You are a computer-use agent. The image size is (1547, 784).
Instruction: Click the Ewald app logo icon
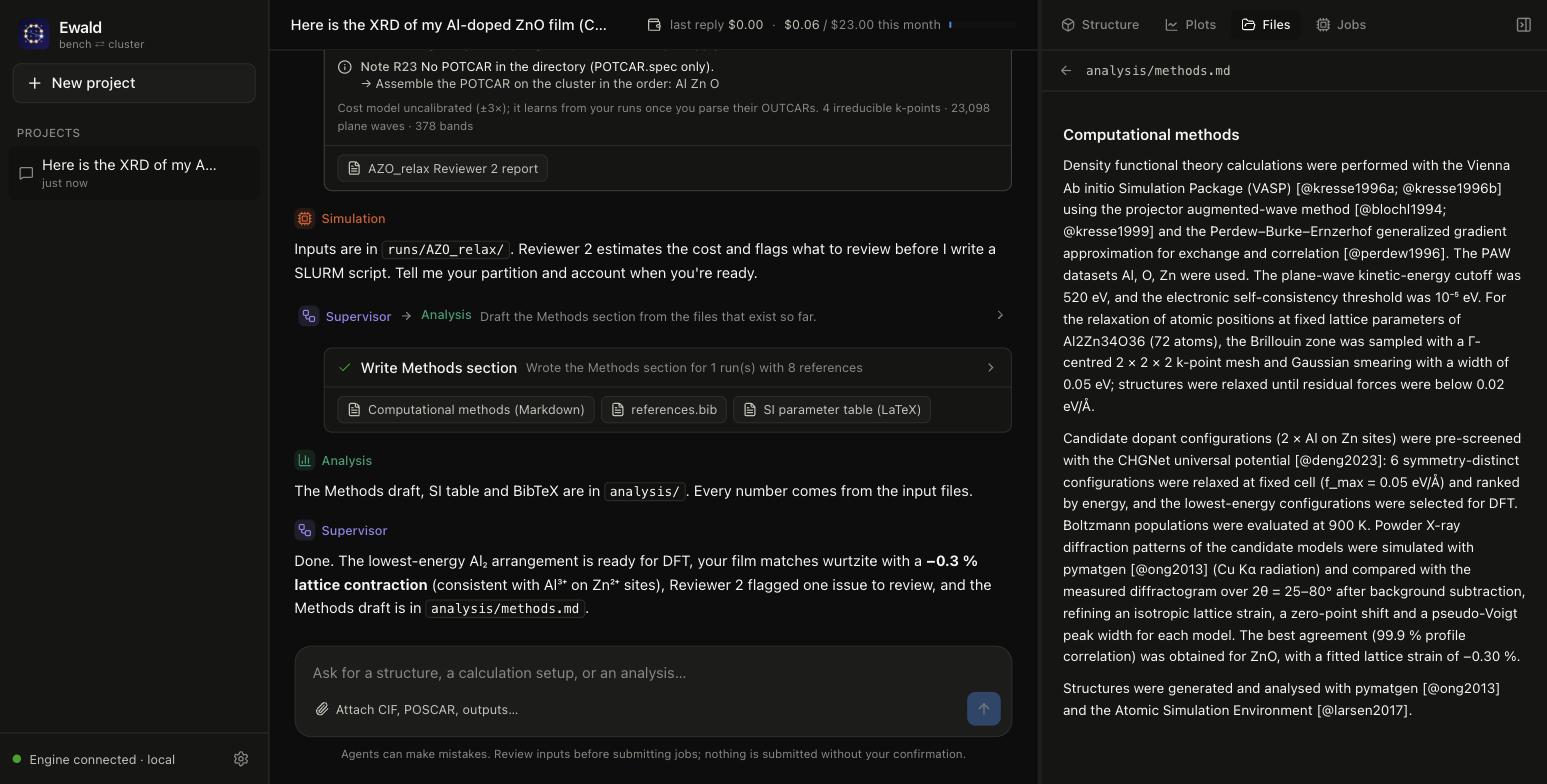34,34
